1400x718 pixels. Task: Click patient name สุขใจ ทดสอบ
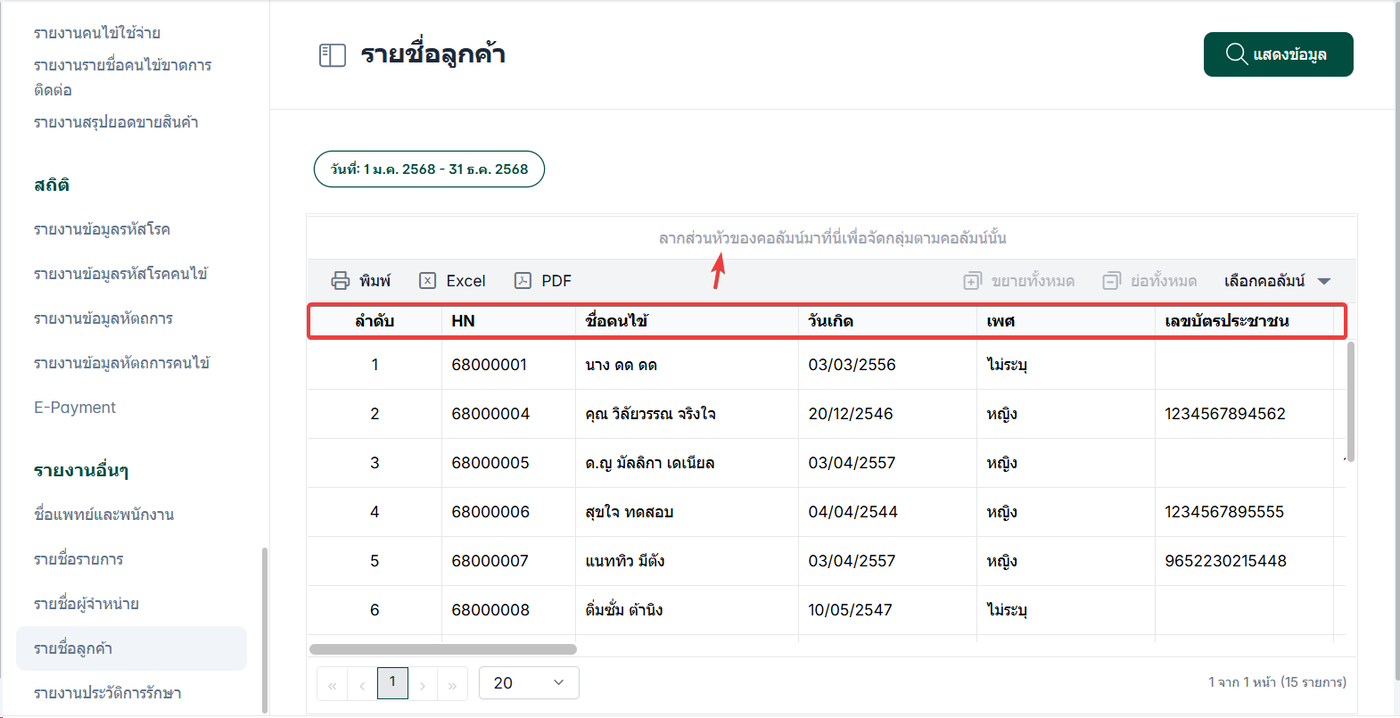629,512
